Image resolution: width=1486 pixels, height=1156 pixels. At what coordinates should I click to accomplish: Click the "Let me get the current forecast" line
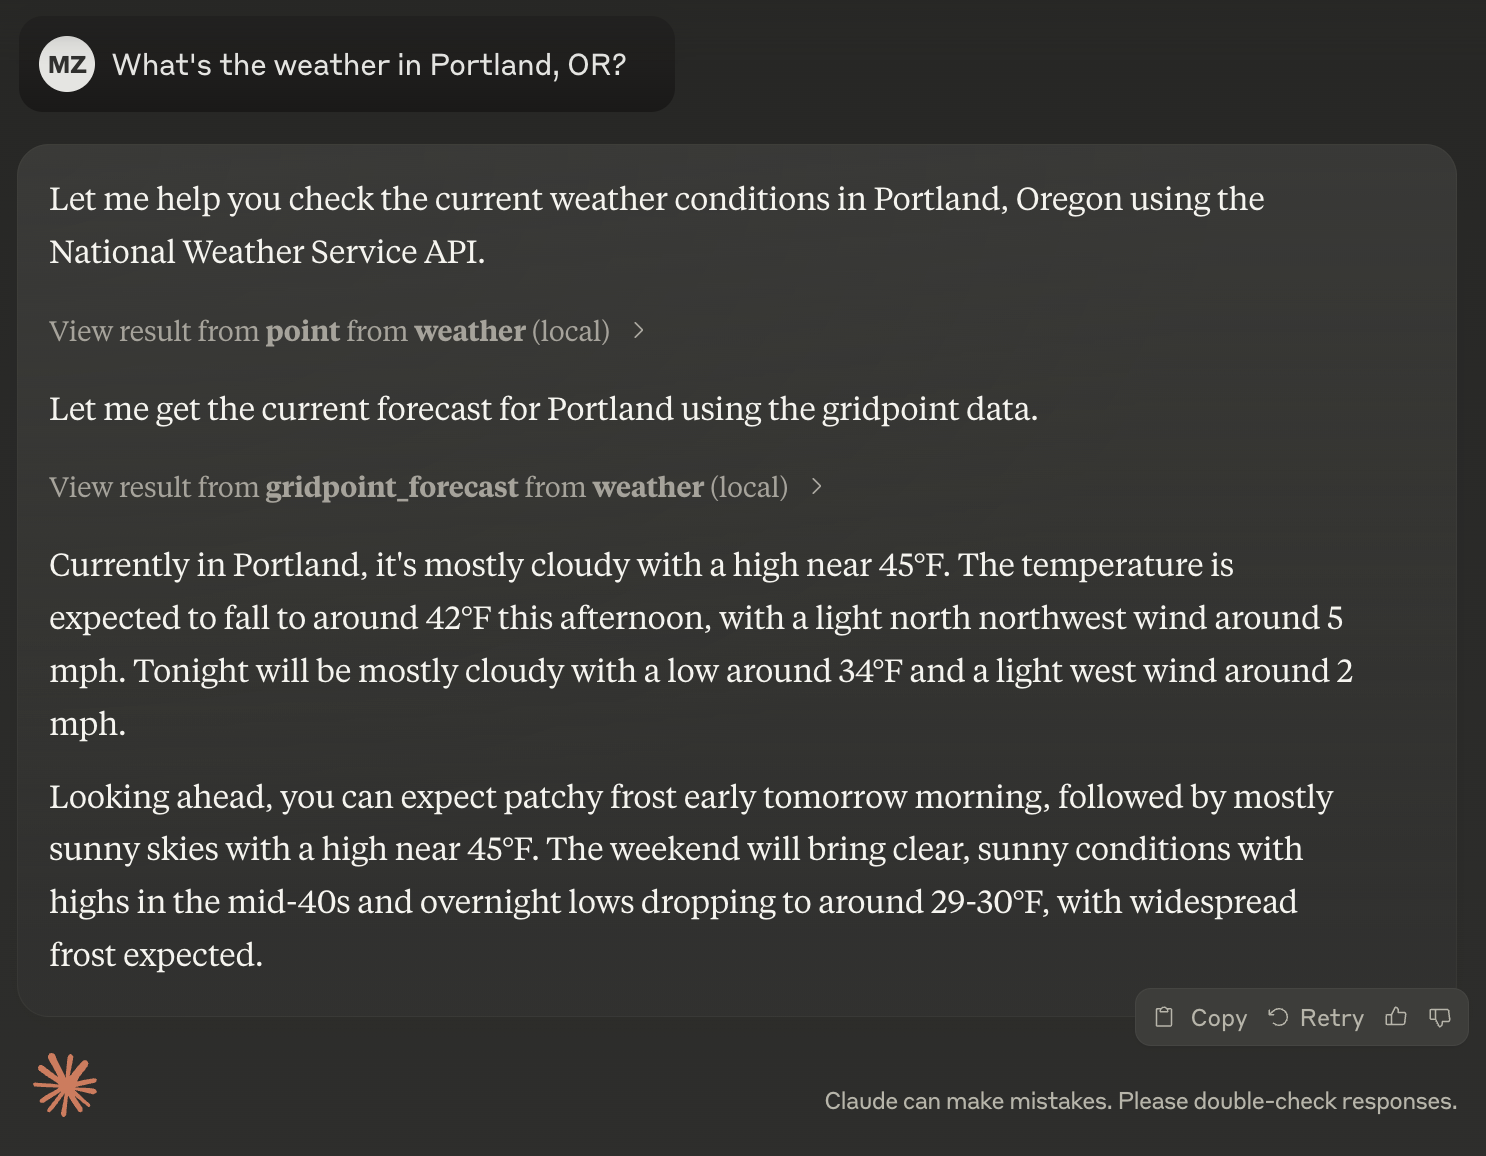[543, 409]
